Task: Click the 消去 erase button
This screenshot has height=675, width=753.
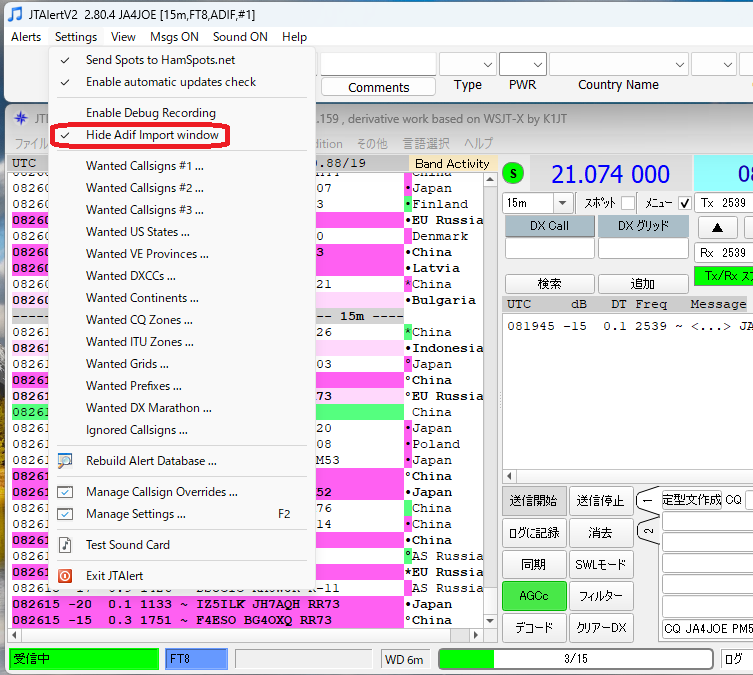Action: pyautogui.click(x=601, y=533)
